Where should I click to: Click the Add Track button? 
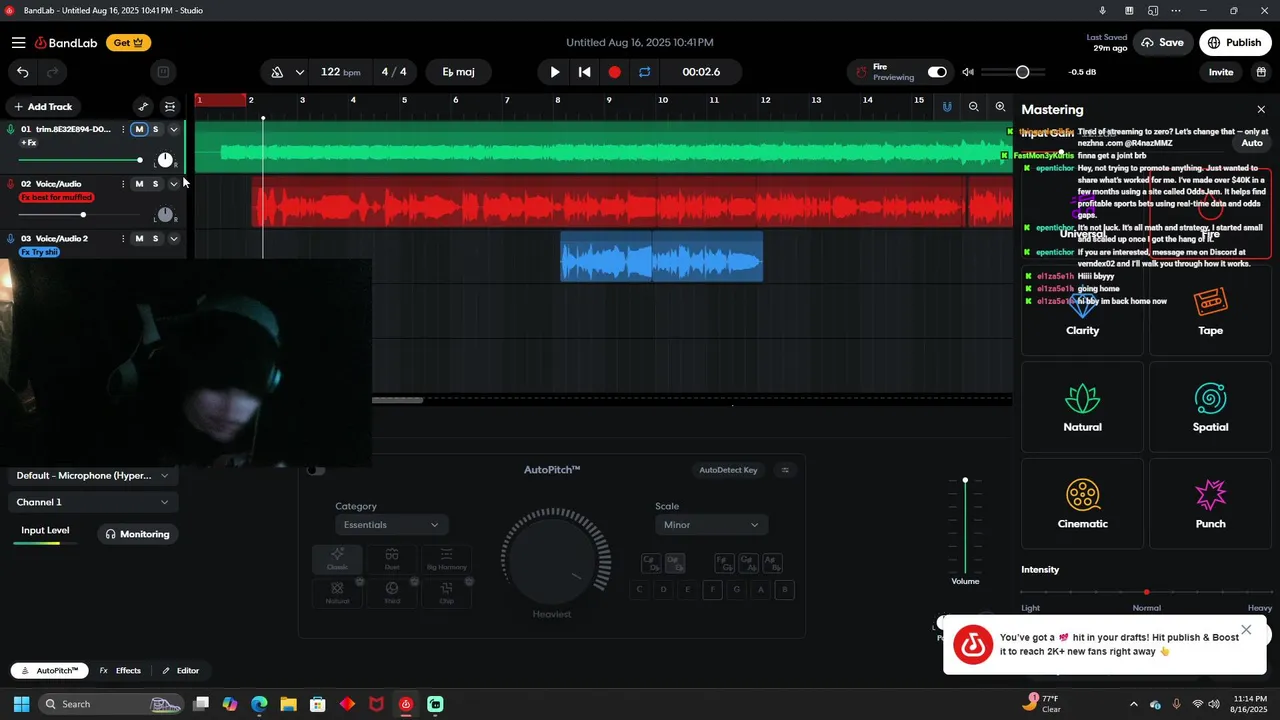point(43,107)
